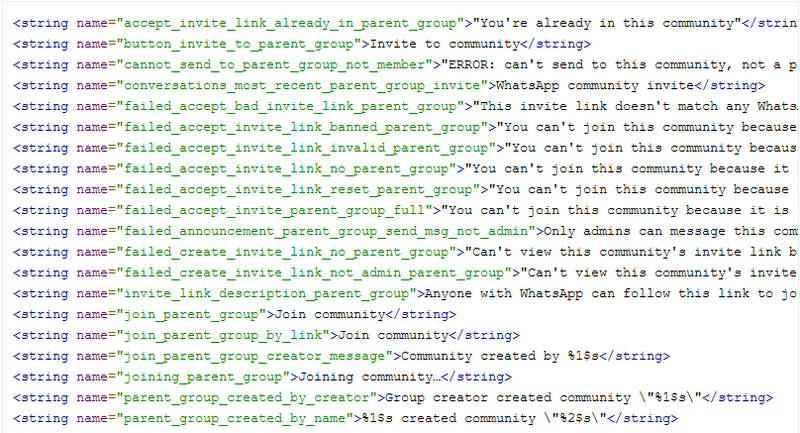Click the parent_group_created_by_creator attribute

[246, 398]
